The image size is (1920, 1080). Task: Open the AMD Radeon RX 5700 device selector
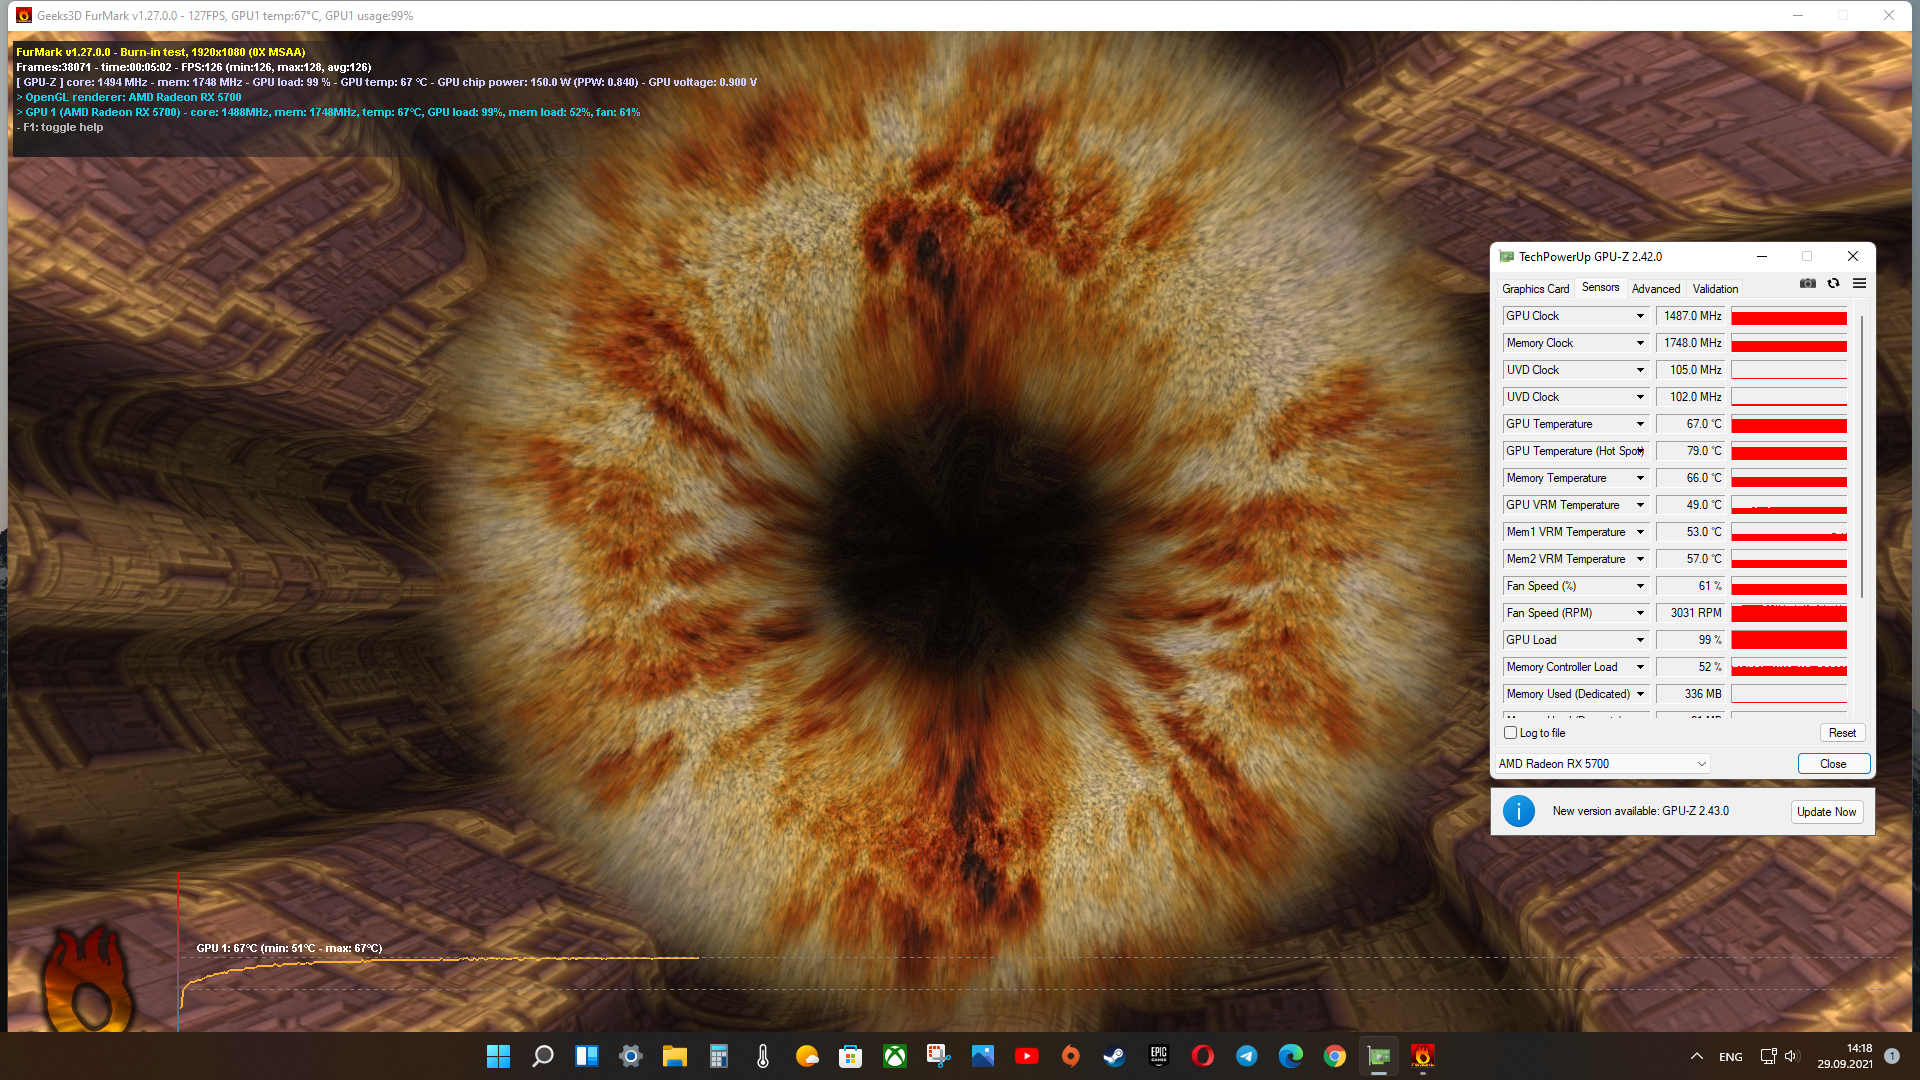pyautogui.click(x=1602, y=764)
